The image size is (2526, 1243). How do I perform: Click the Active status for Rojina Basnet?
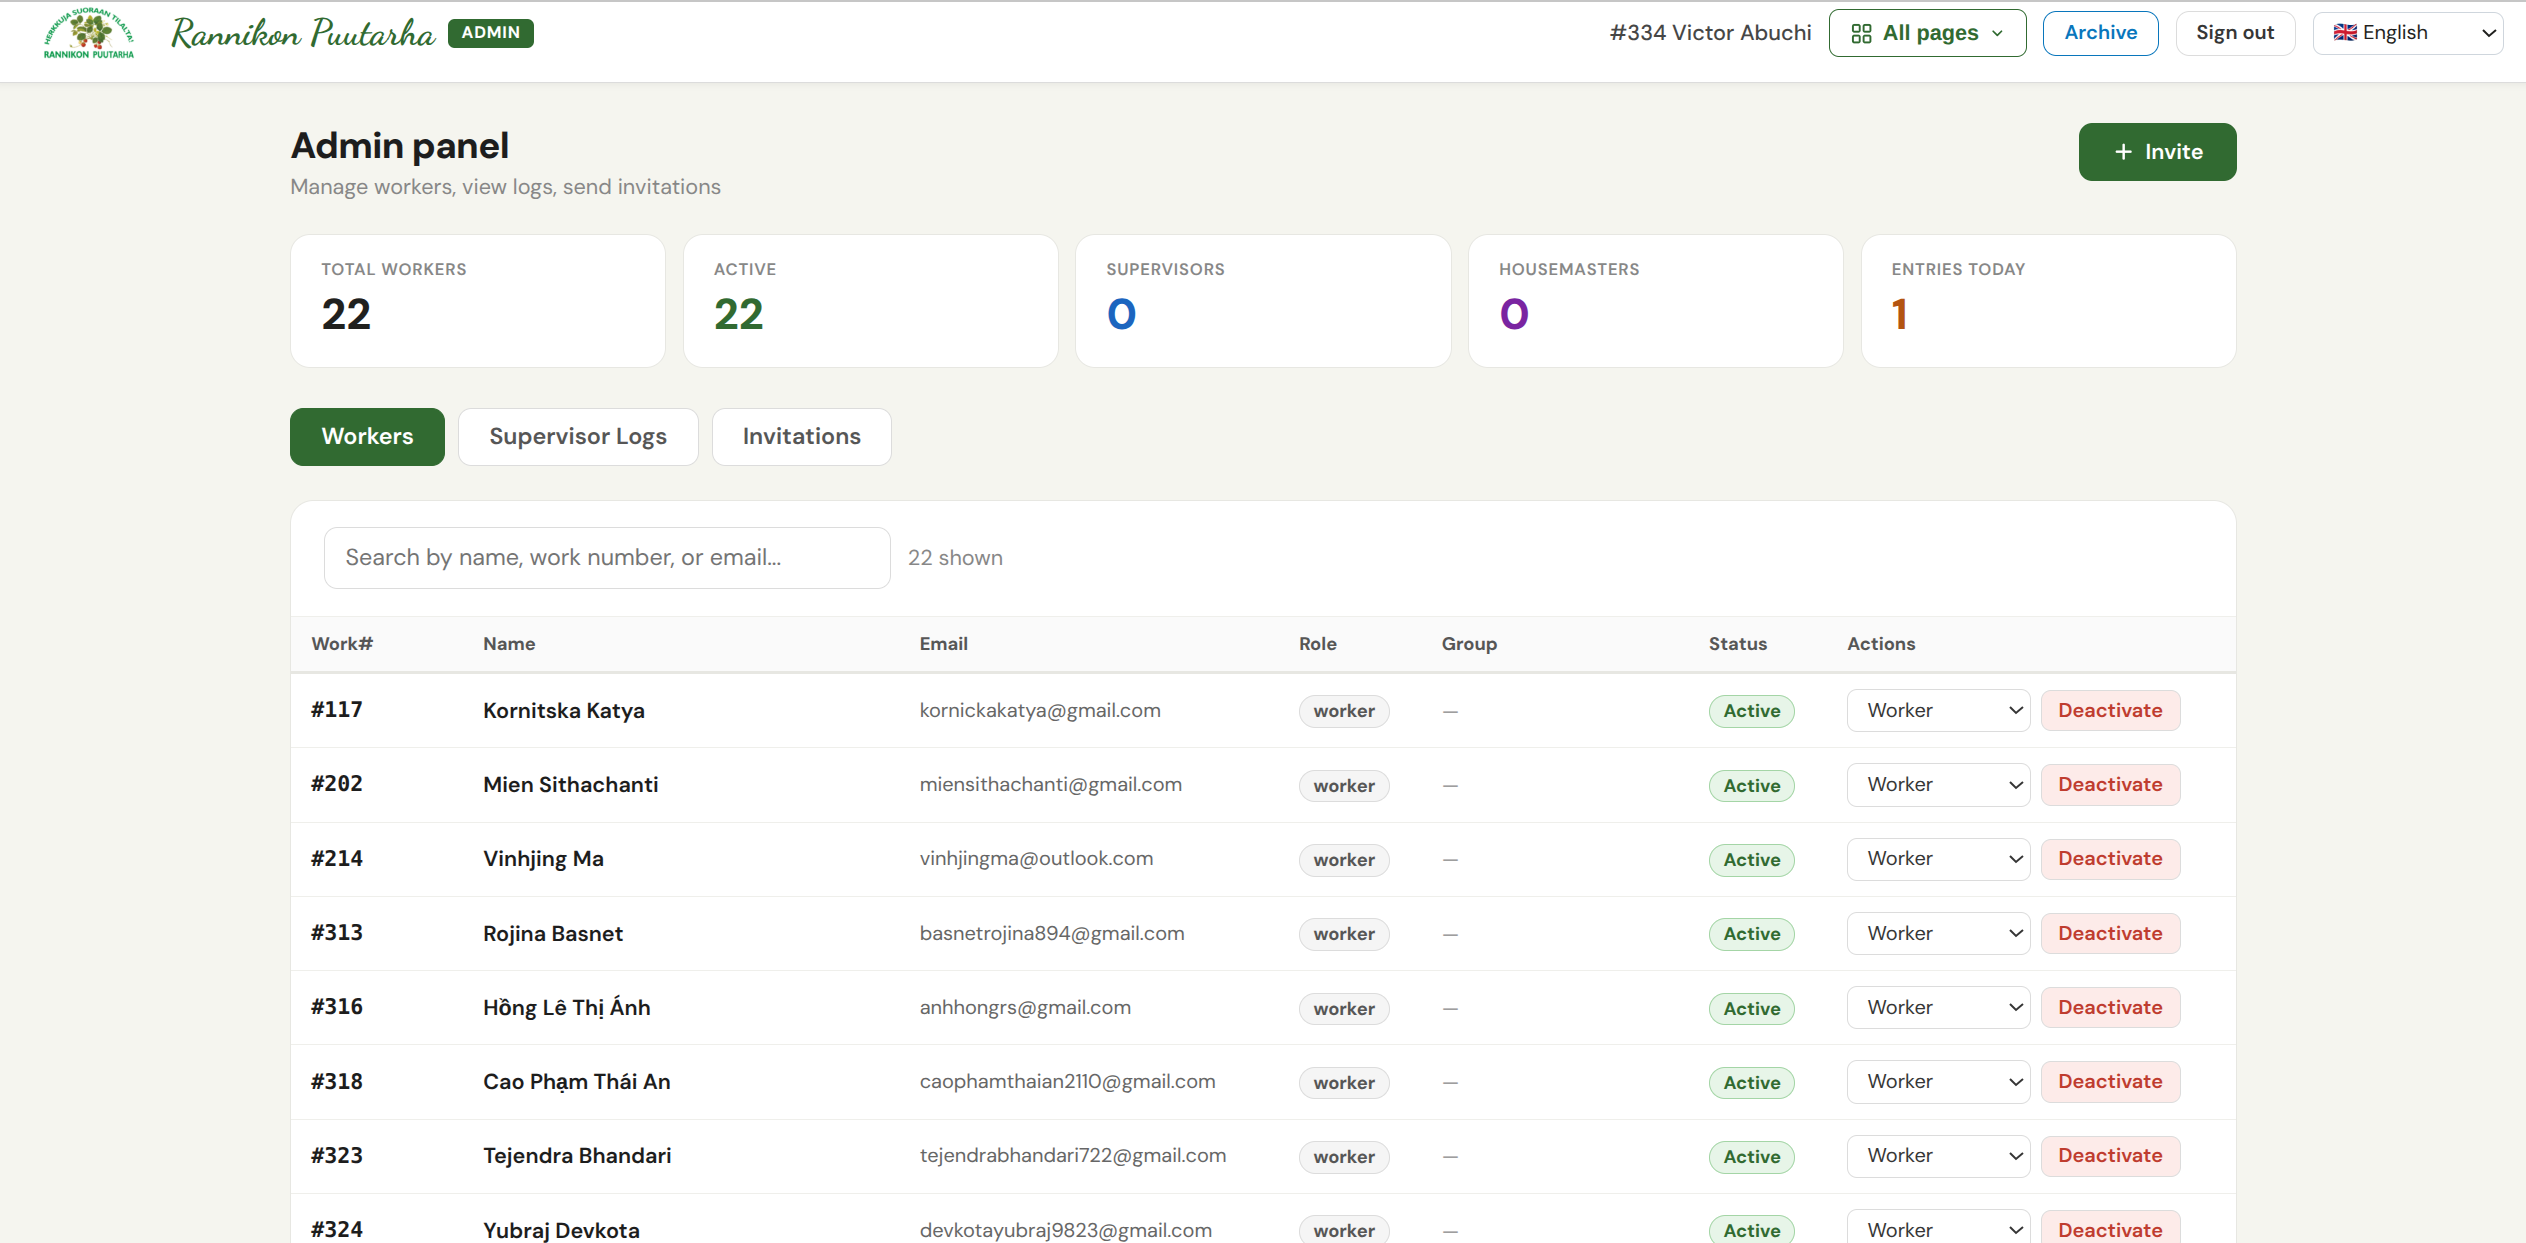(1751, 934)
